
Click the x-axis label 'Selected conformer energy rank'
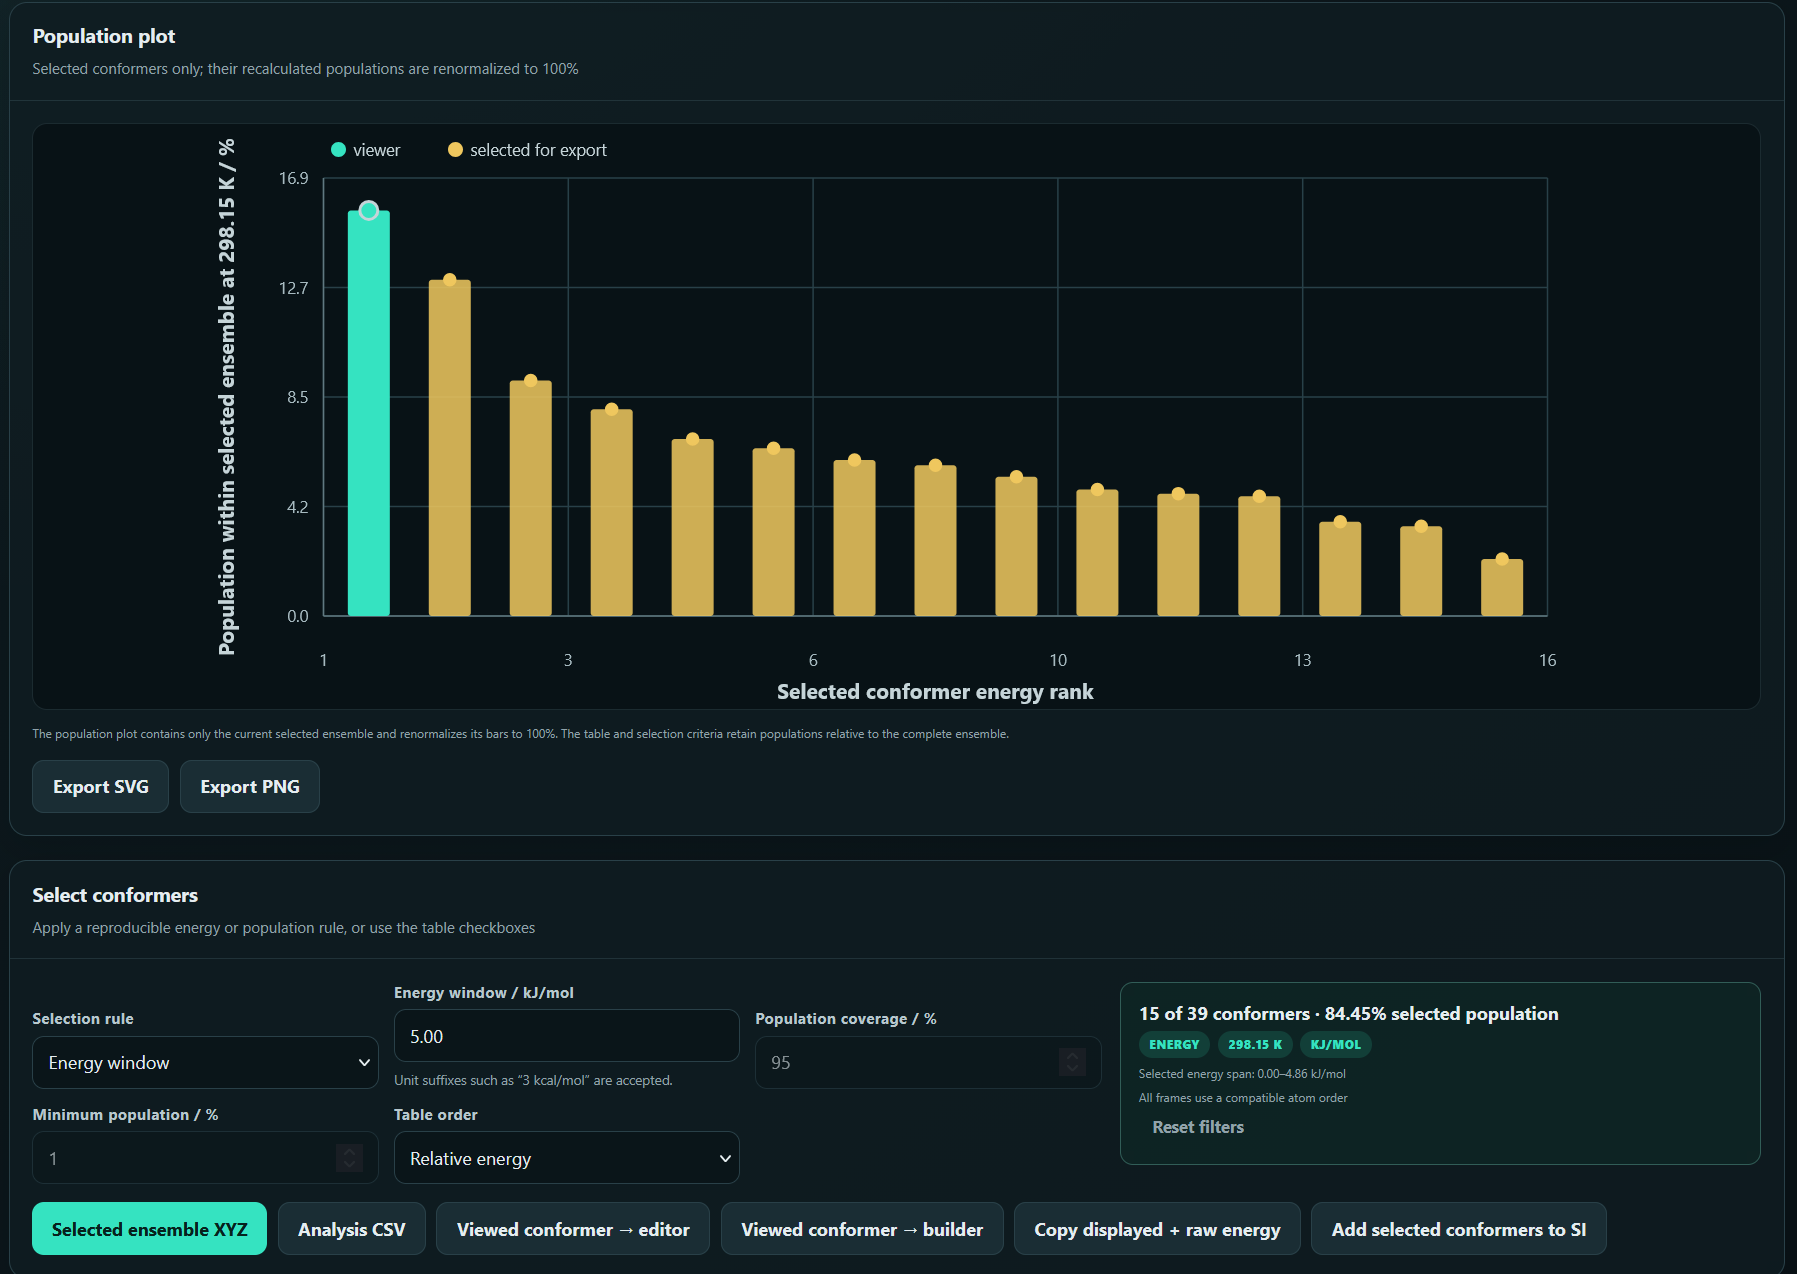[935, 692]
